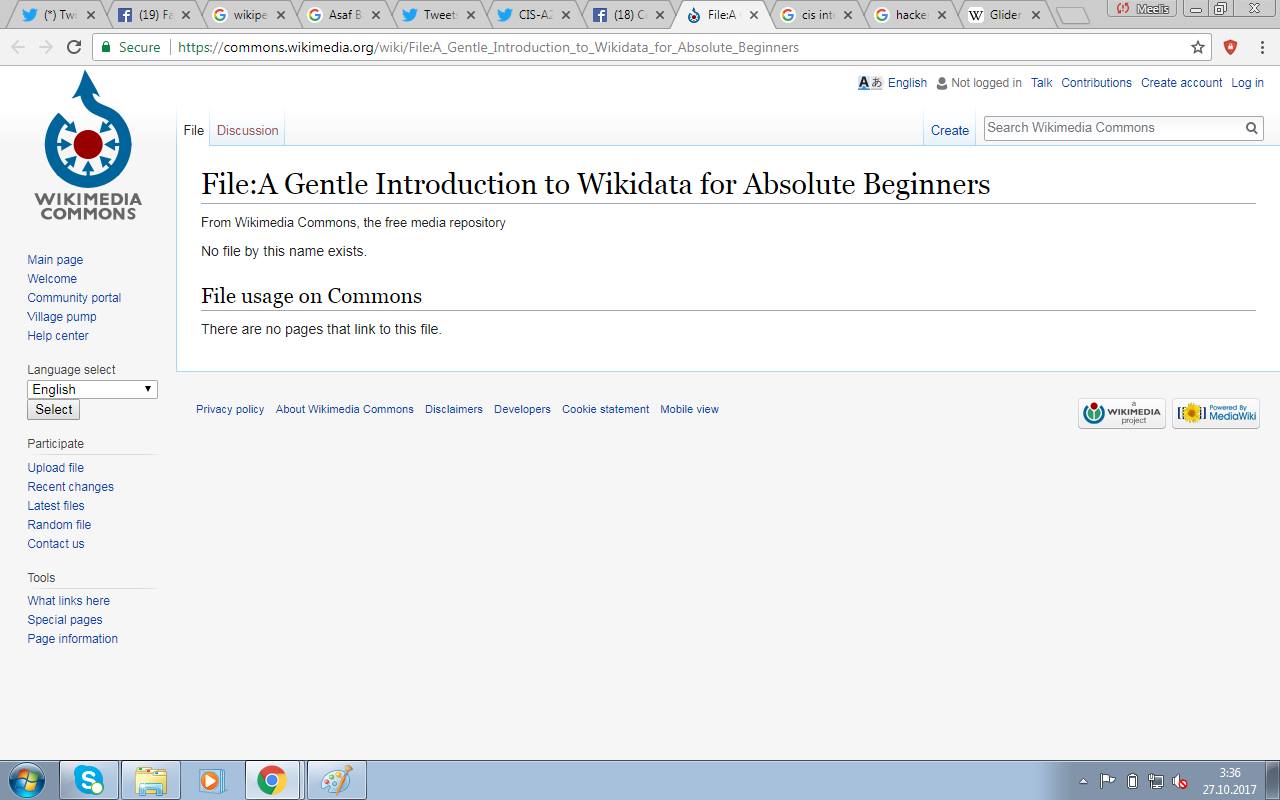Switch to the File page tab
The height and width of the screenshot is (800, 1280).
coord(194,130)
